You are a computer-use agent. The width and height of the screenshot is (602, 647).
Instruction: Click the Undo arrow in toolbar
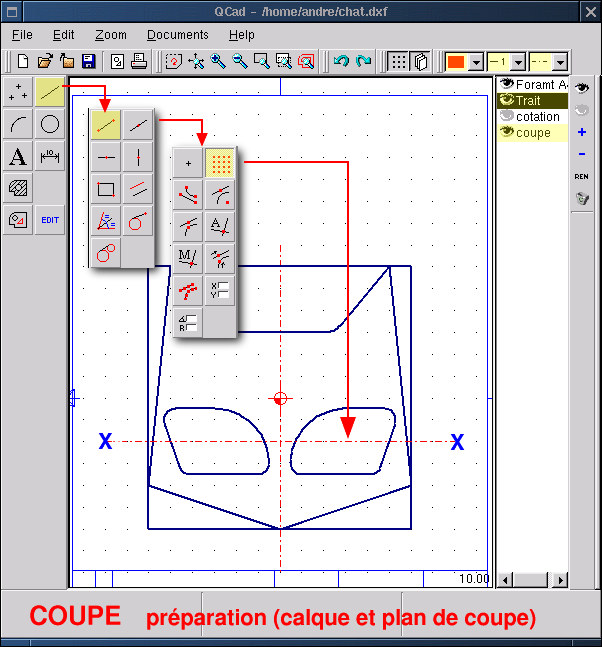(341, 61)
